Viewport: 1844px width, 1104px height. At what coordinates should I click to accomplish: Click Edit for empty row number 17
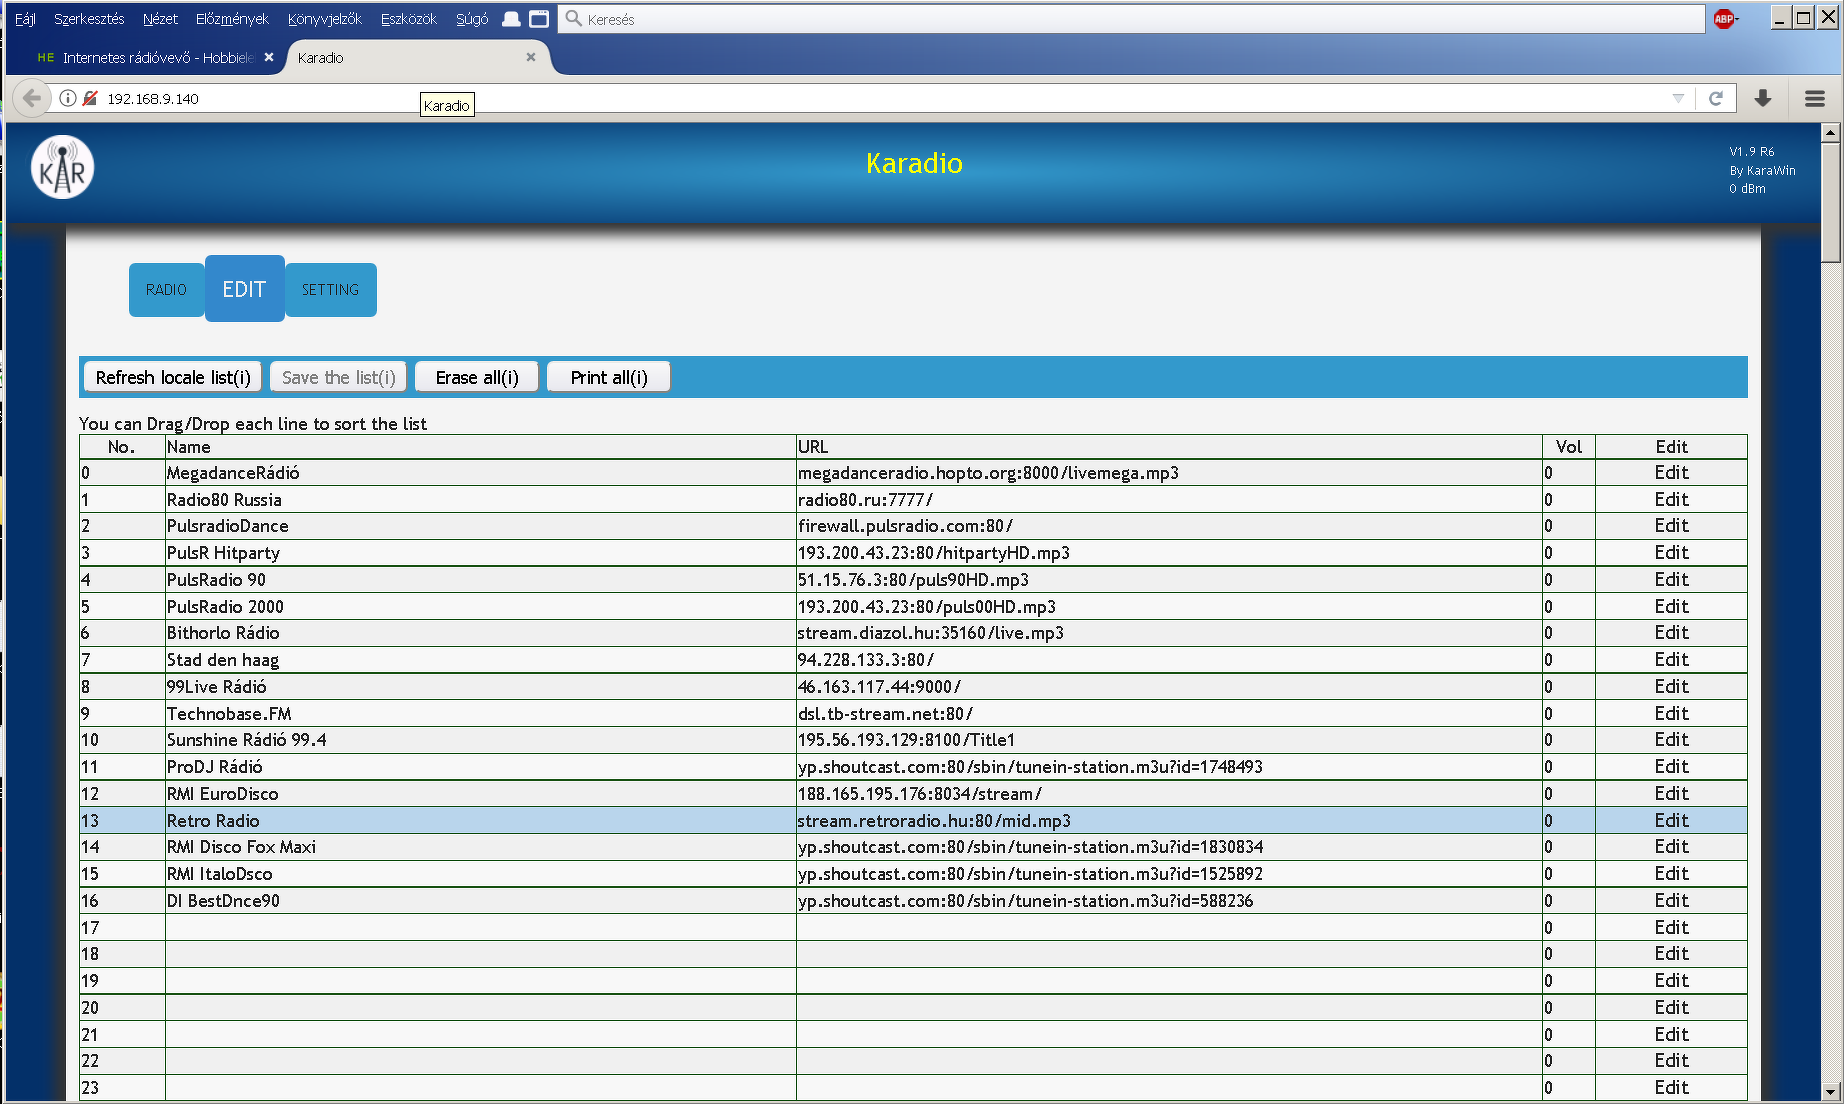(1671, 928)
